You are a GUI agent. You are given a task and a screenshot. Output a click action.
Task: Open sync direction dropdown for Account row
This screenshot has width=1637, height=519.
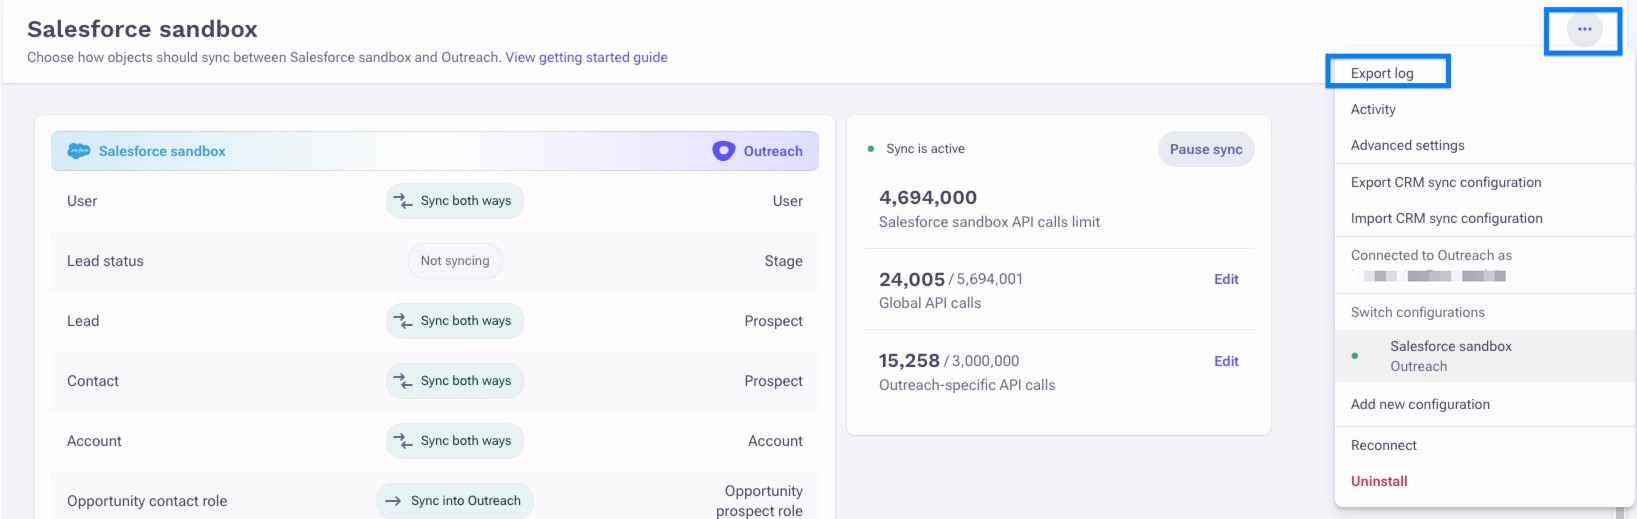point(455,441)
